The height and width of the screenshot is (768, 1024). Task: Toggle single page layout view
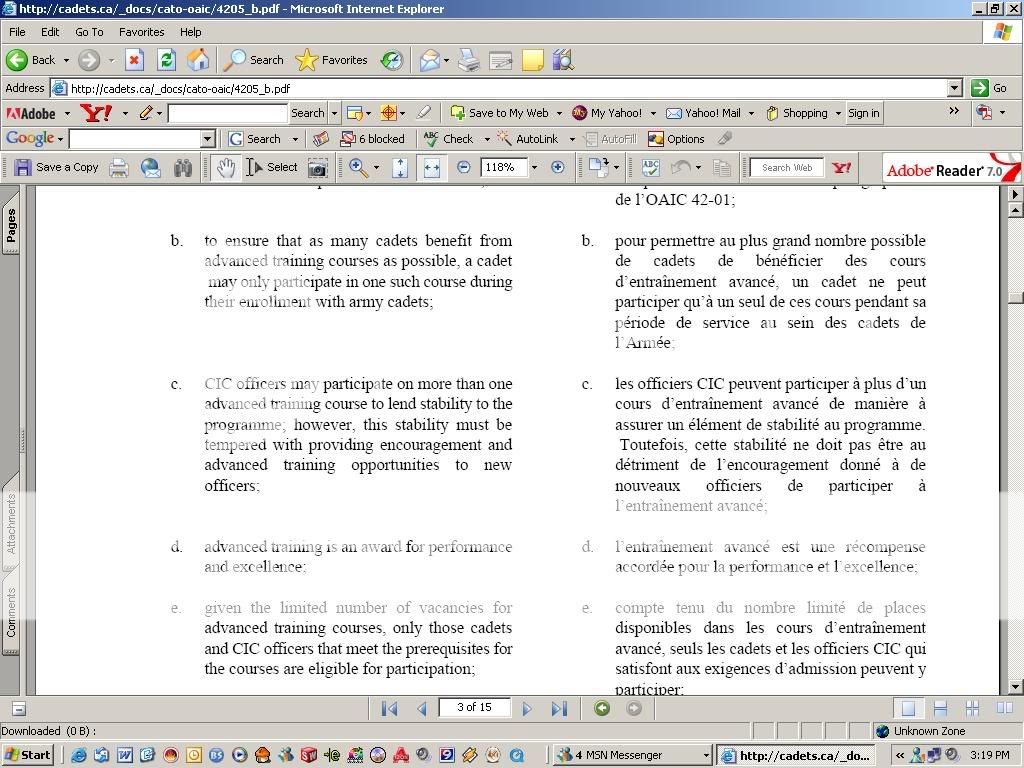908,708
